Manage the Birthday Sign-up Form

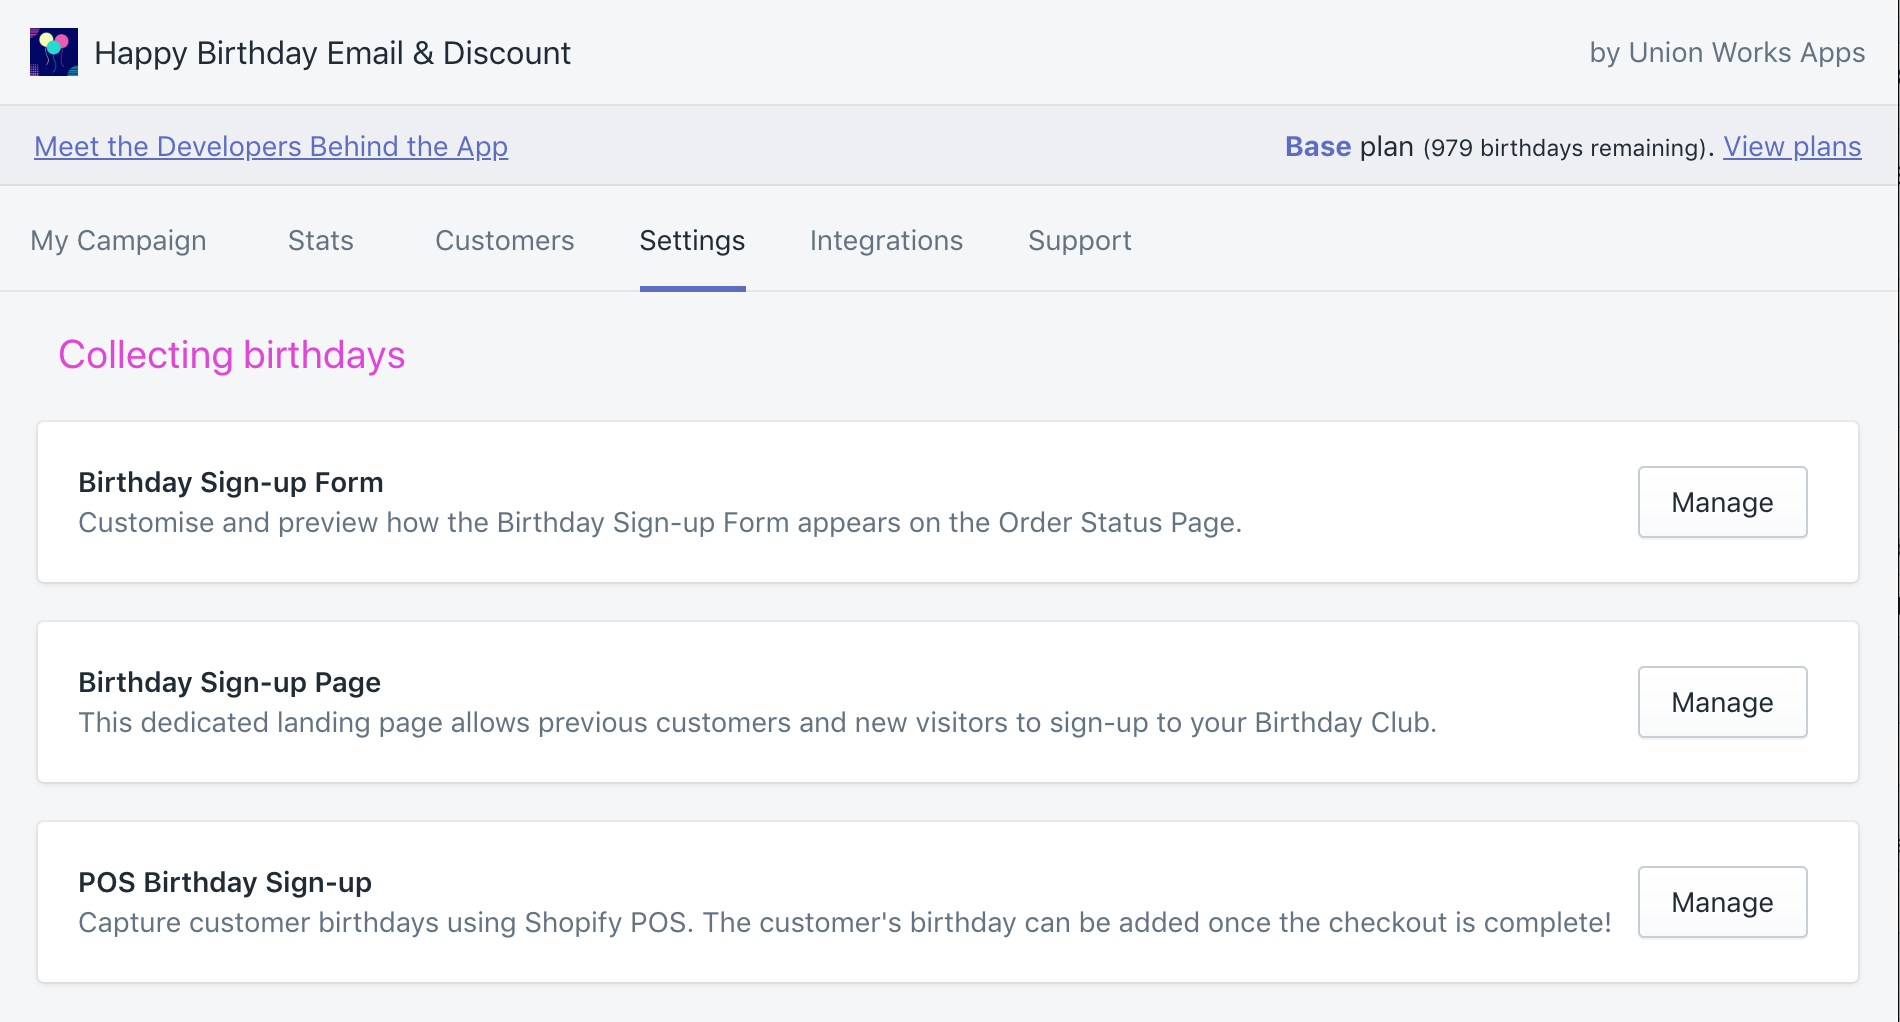point(1721,502)
